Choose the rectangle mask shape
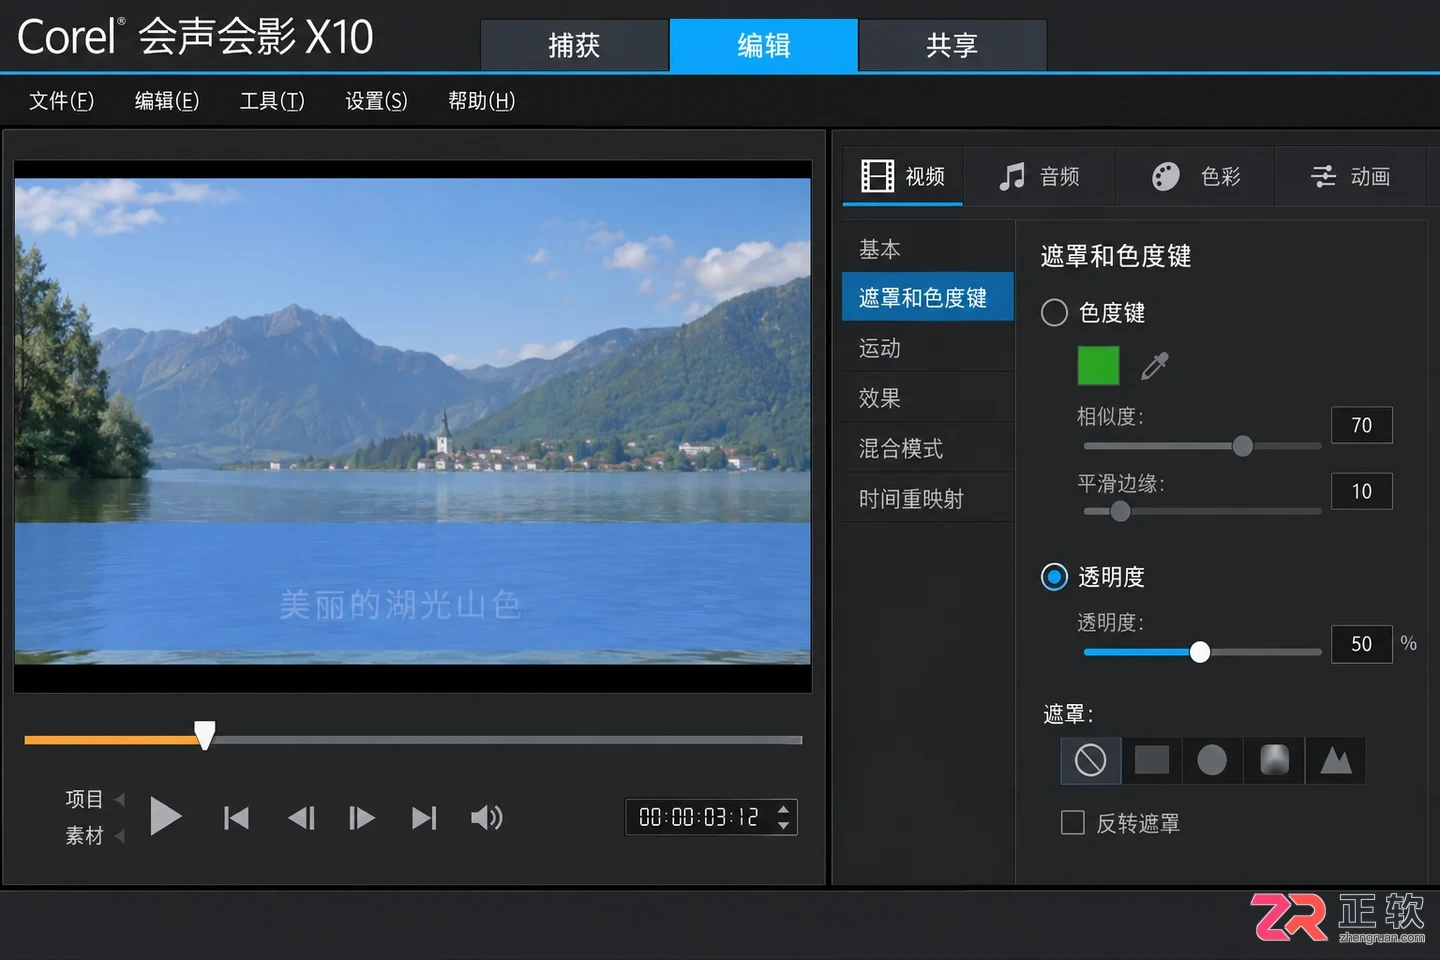 click(1151, 760)
